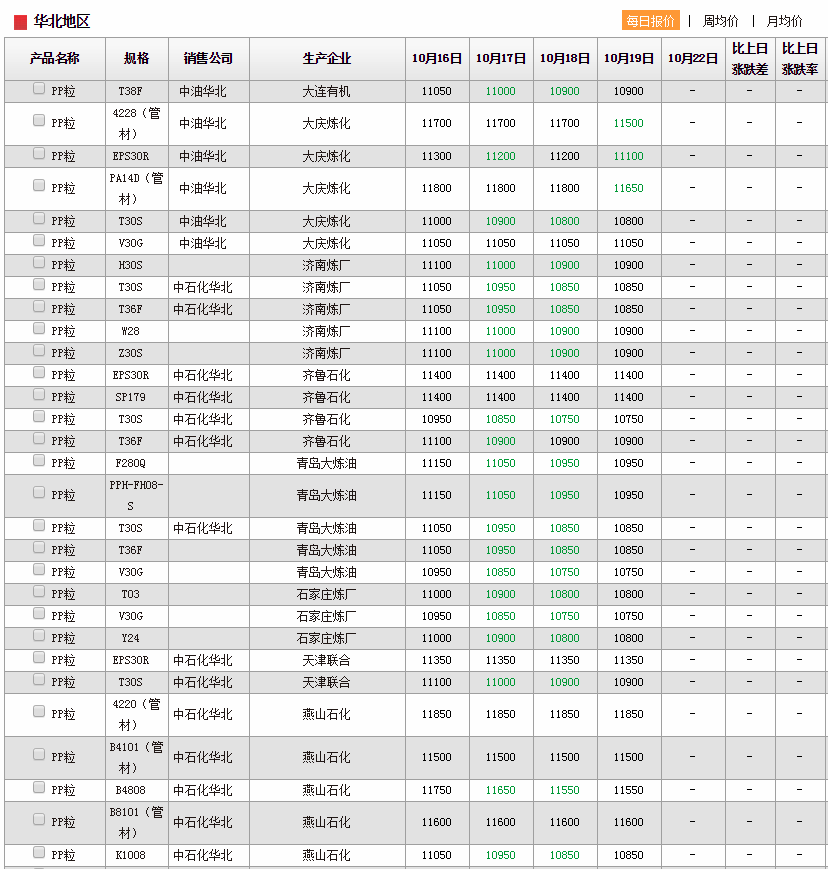Tick checkbox for T38F 大连有机 row
The width and height of the screenshot is (828, 869).
[39, 89]
